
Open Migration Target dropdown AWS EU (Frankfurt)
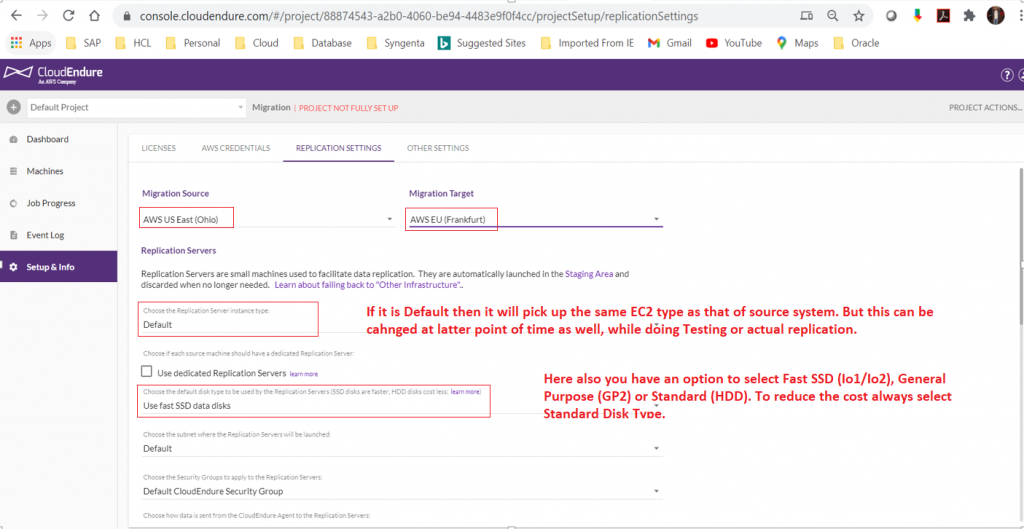535,219
